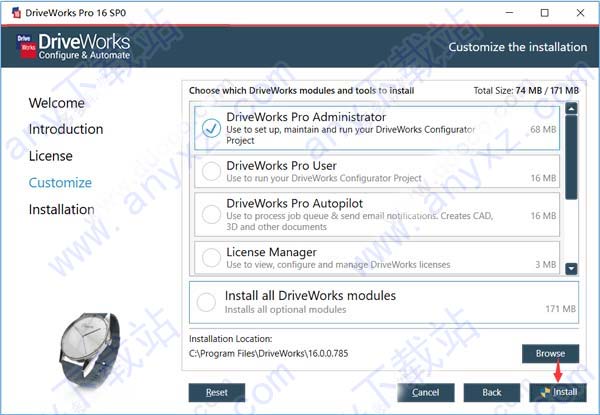Click 'Installation Location:' label
The image size is (600, 415).
click(x=231, y=339)
